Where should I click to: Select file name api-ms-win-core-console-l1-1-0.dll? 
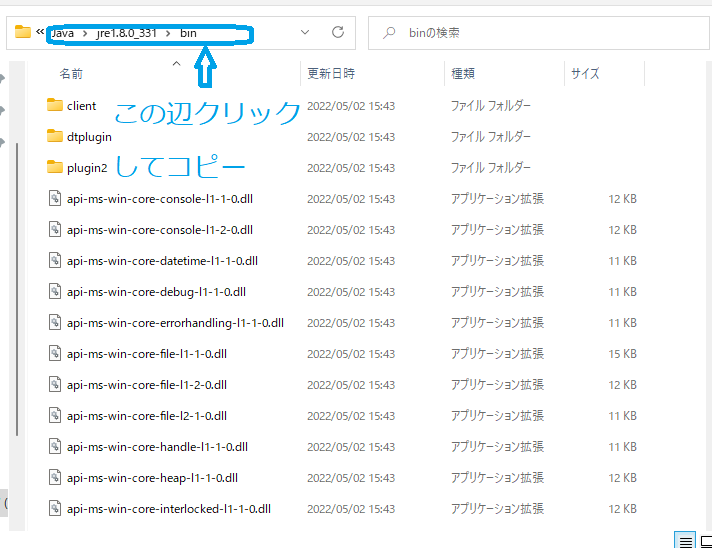point(160,199)
